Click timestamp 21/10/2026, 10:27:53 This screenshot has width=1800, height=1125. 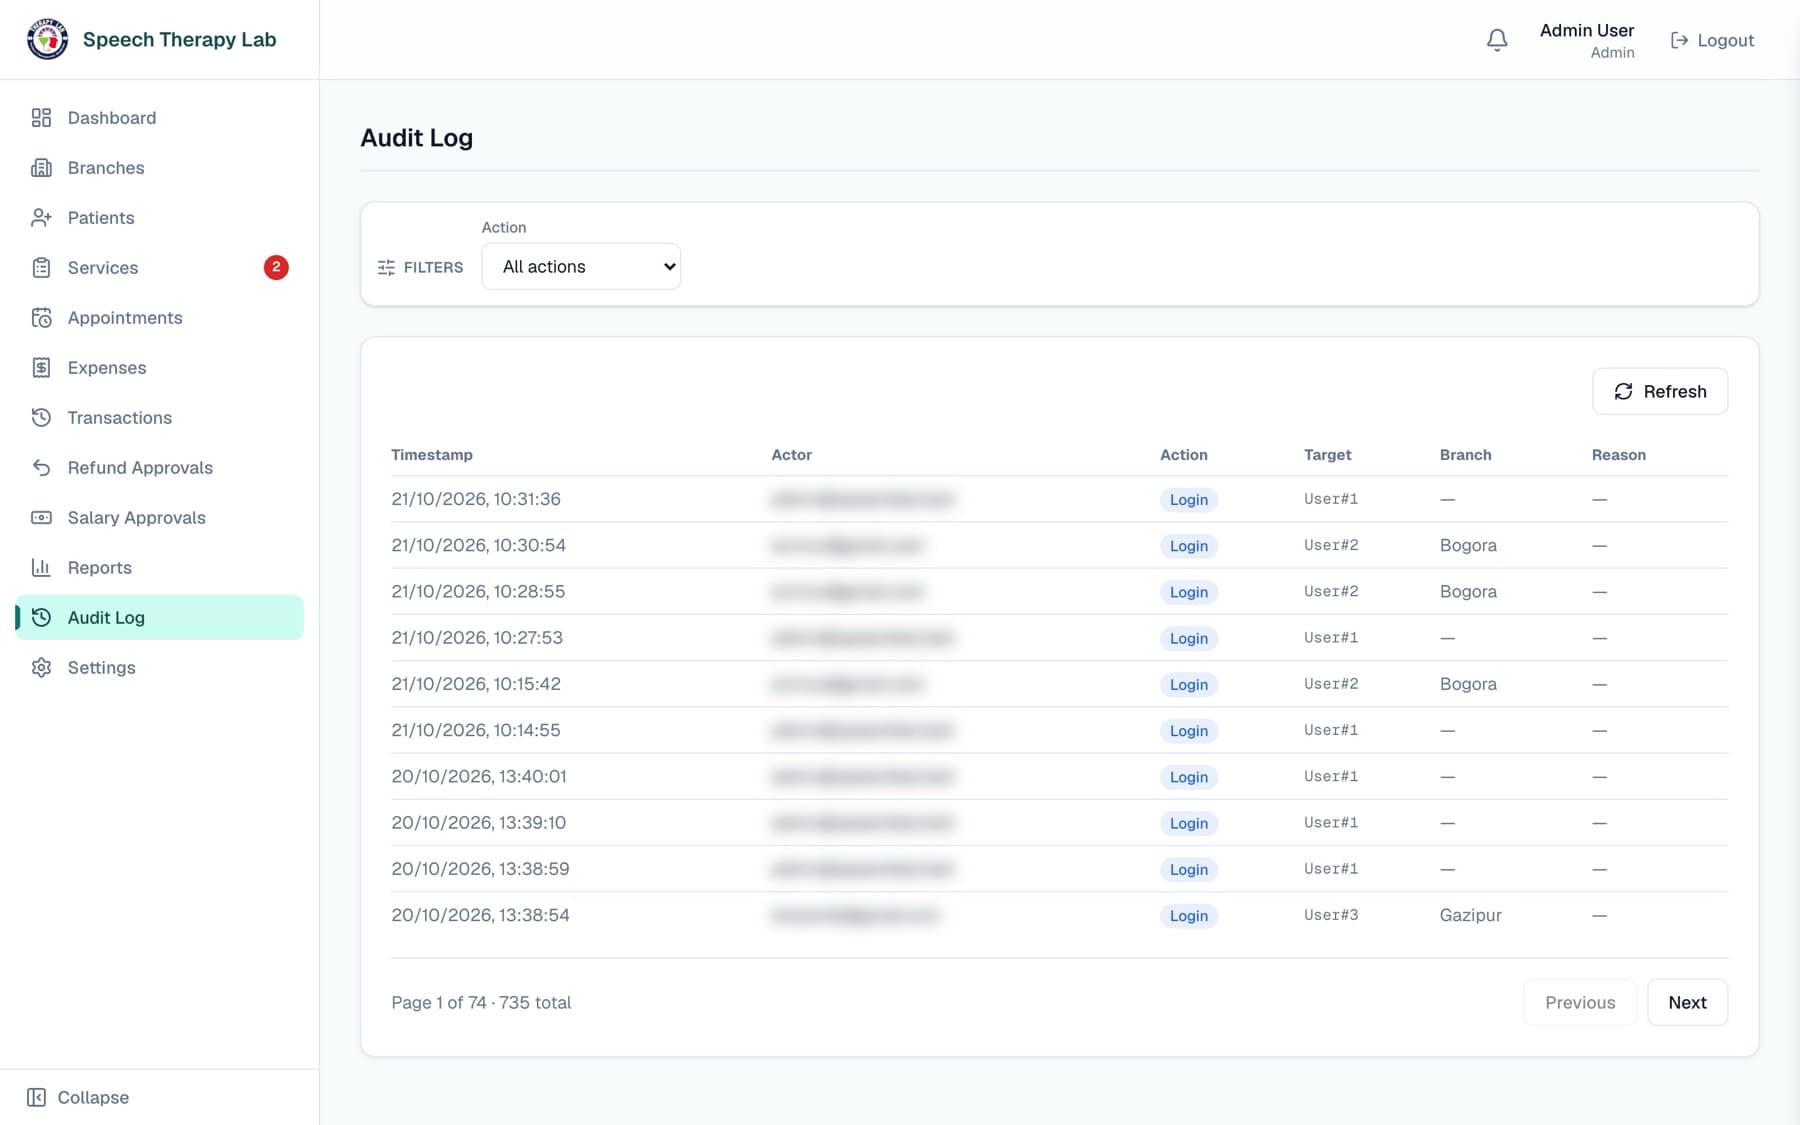point(477,638)
